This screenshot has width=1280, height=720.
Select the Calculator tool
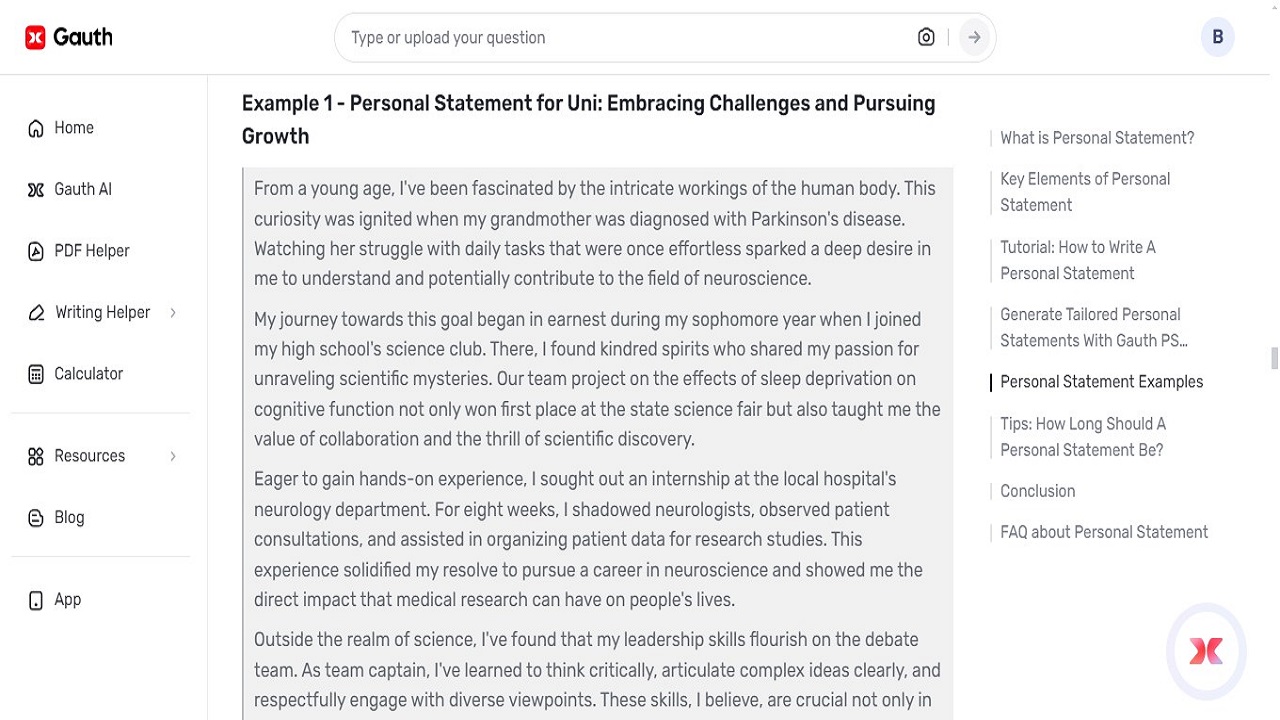click(88, 373)
